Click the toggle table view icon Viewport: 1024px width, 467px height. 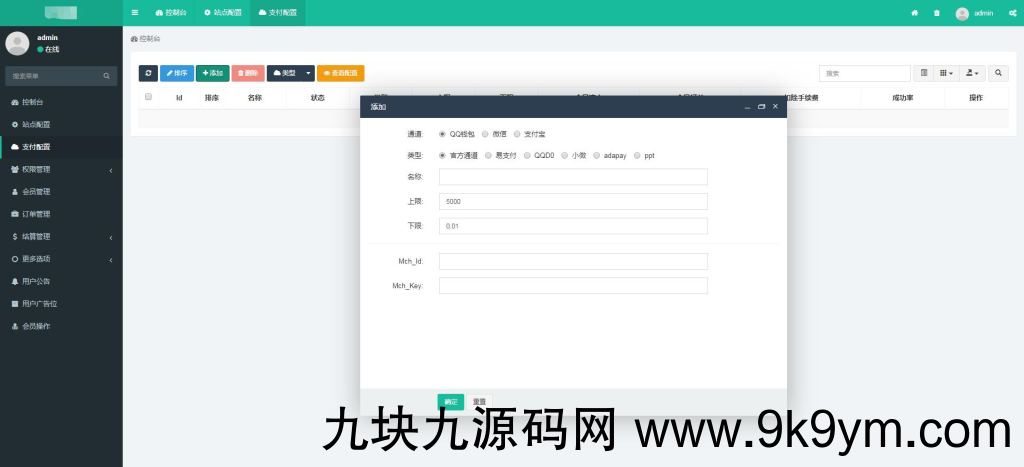point(924,73)
